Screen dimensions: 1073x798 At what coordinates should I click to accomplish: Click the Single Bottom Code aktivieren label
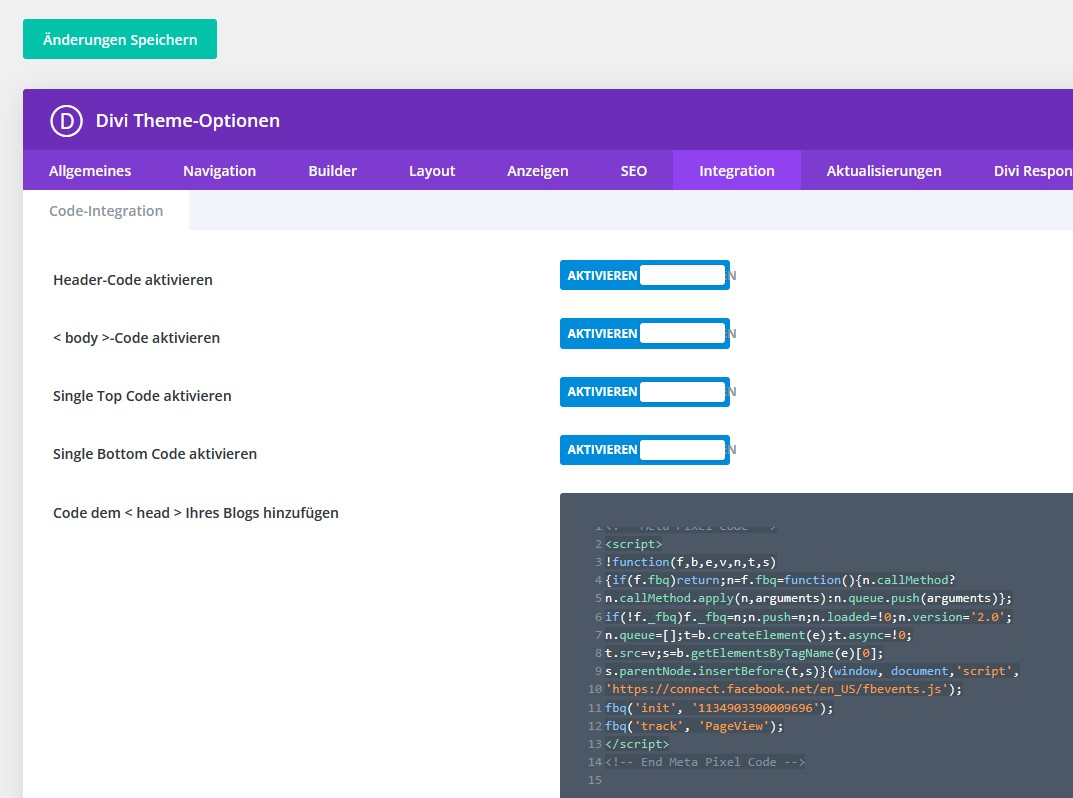155,454
